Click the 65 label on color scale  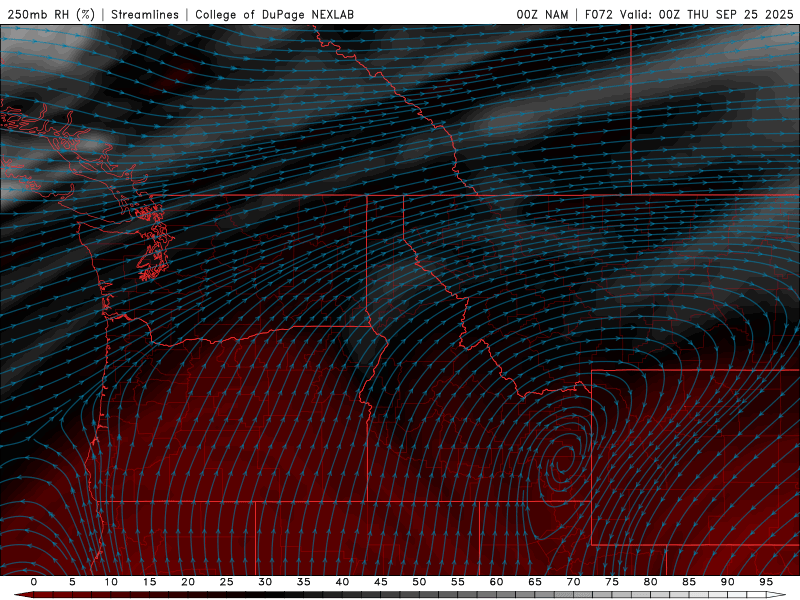535,582
